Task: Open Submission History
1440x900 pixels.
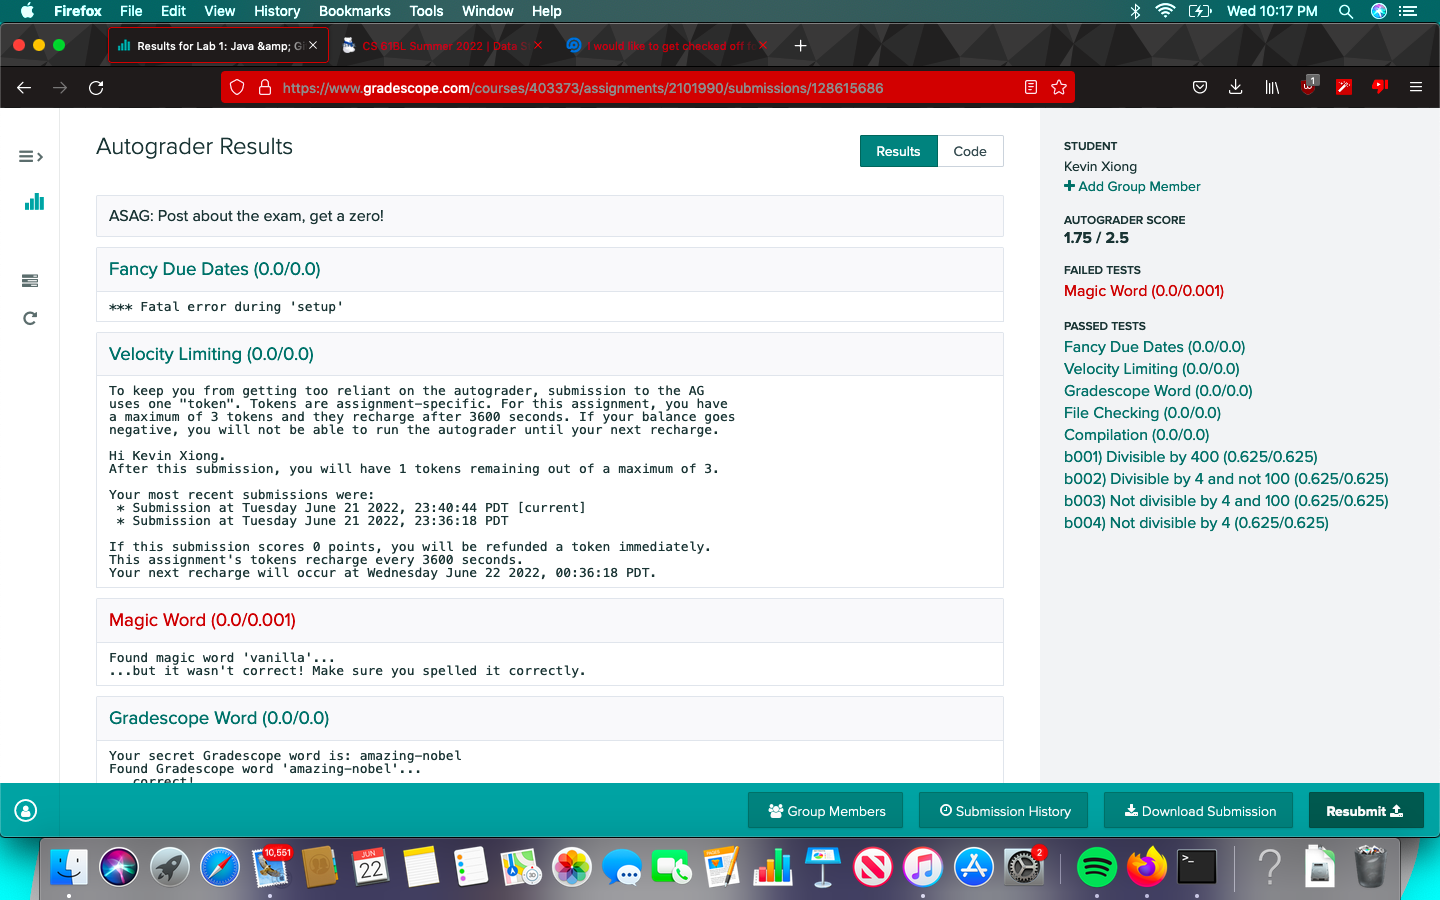Action: click(1005, 811)
